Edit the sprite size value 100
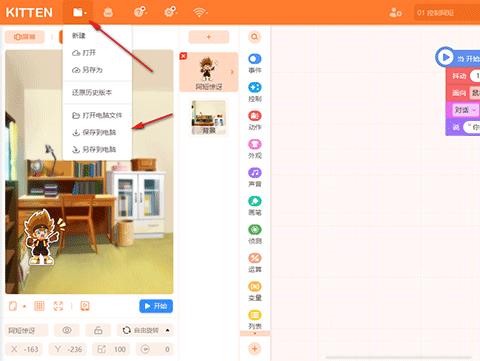This screenshot has width=480, height=361. [111, 349]
